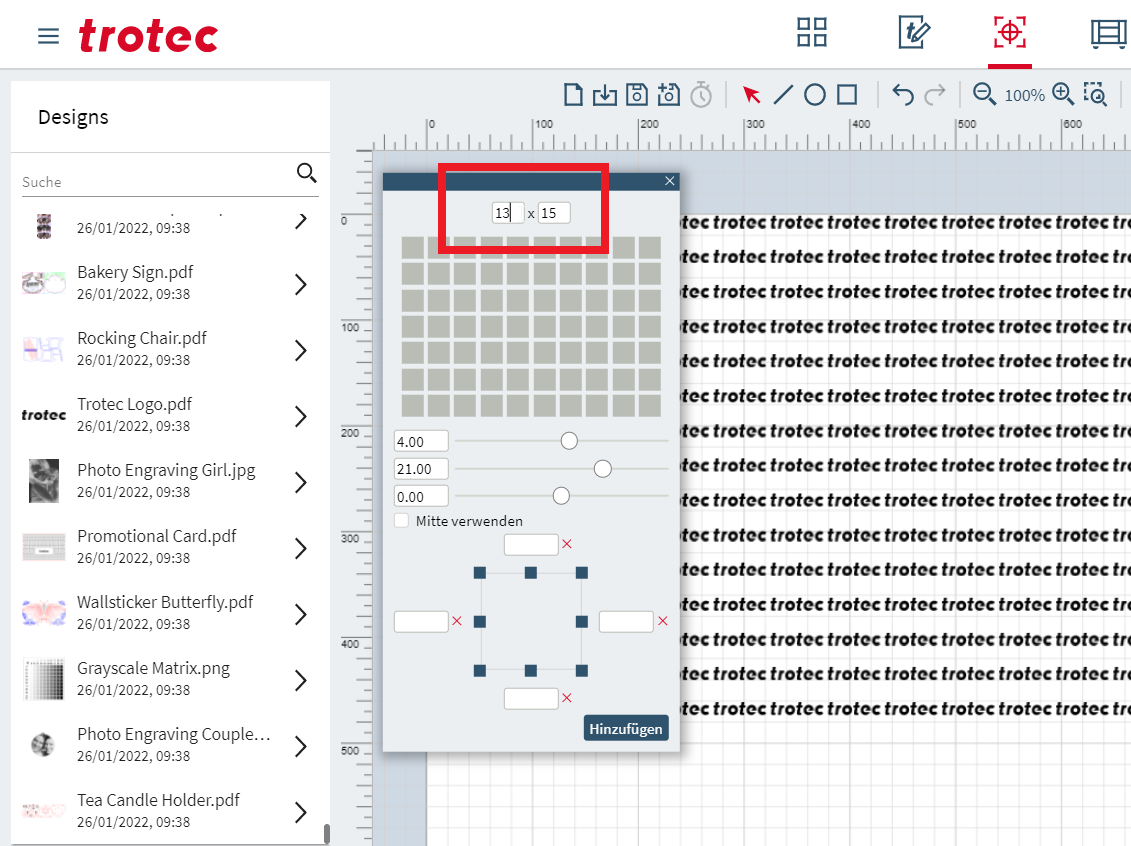Screen dimensions: 1131x846
Task: Click the slider handle for 21.00 value
Action: point(602,468)
